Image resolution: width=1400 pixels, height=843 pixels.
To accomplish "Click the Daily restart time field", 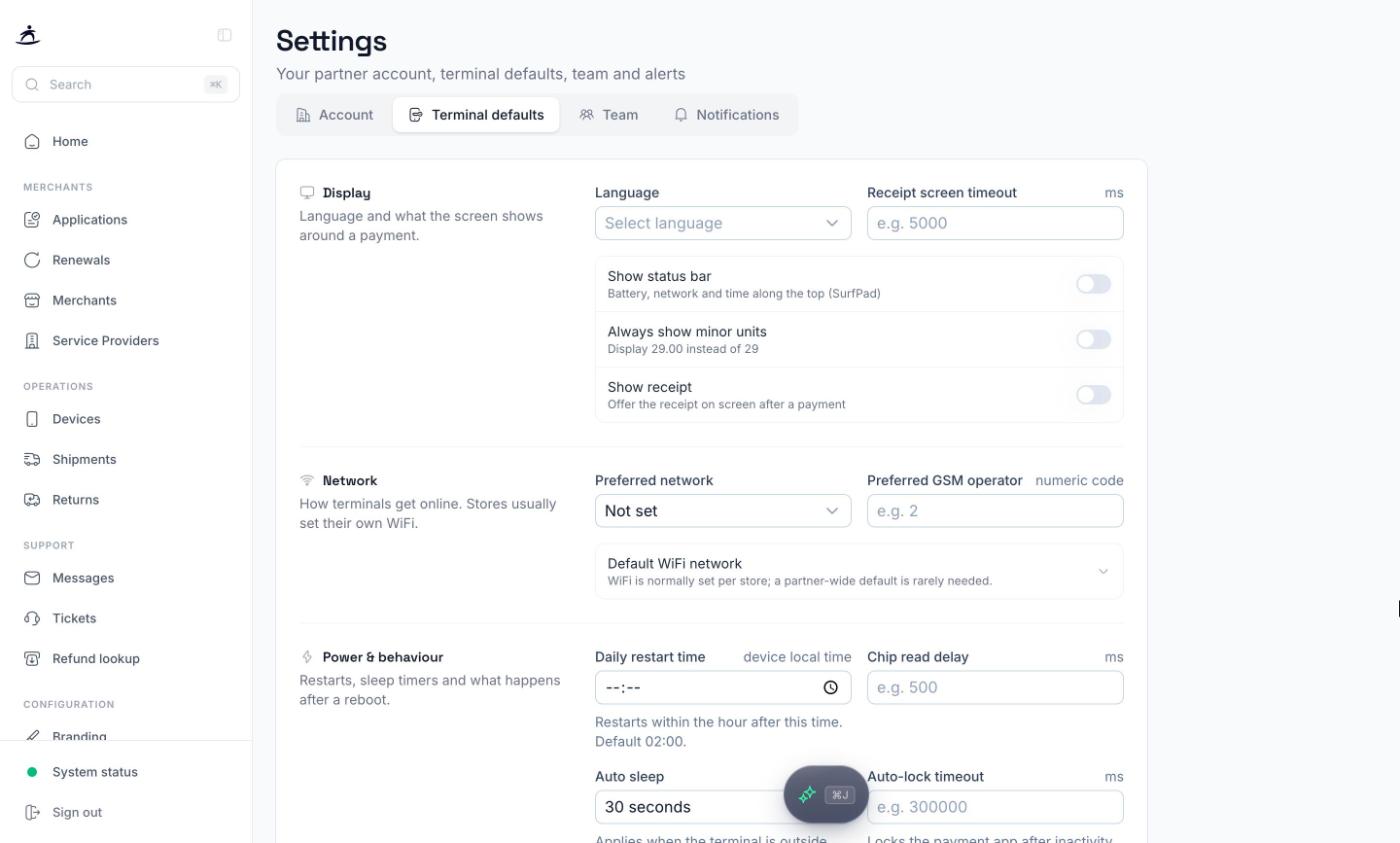I will [x=723, y=688].
